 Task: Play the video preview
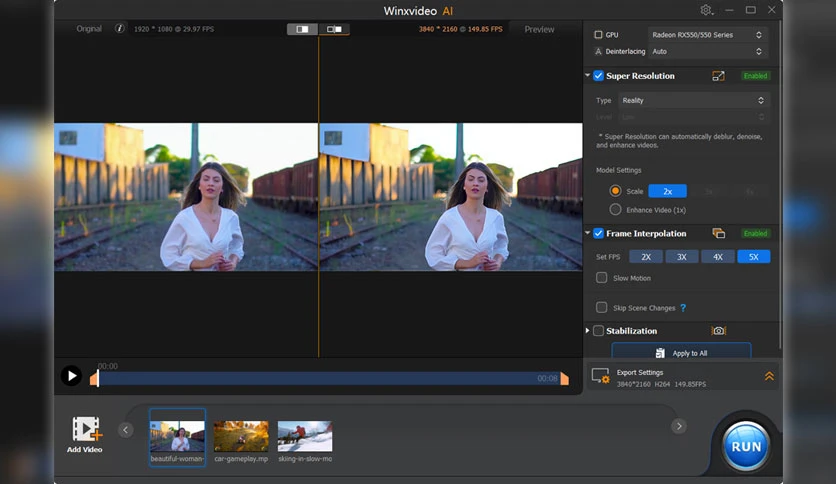[x=71, y=376]
